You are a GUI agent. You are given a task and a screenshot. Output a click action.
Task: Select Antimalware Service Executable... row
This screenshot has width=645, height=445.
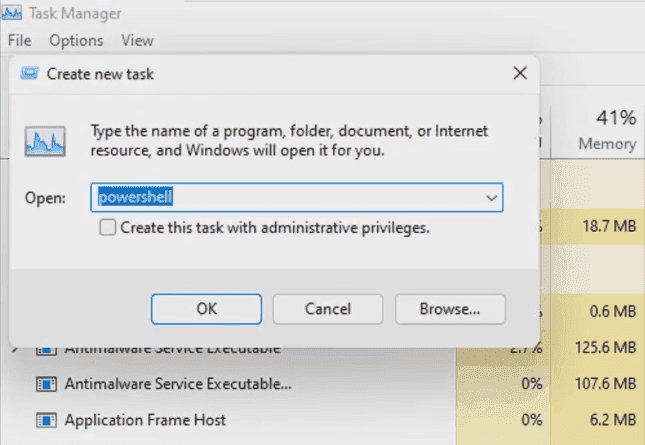click(x=322, y=384)
